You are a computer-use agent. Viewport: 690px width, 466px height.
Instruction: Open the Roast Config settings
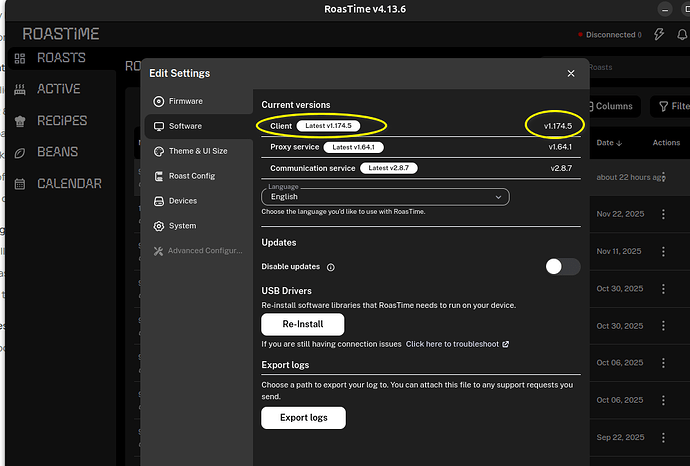click(x=191, y=176)
